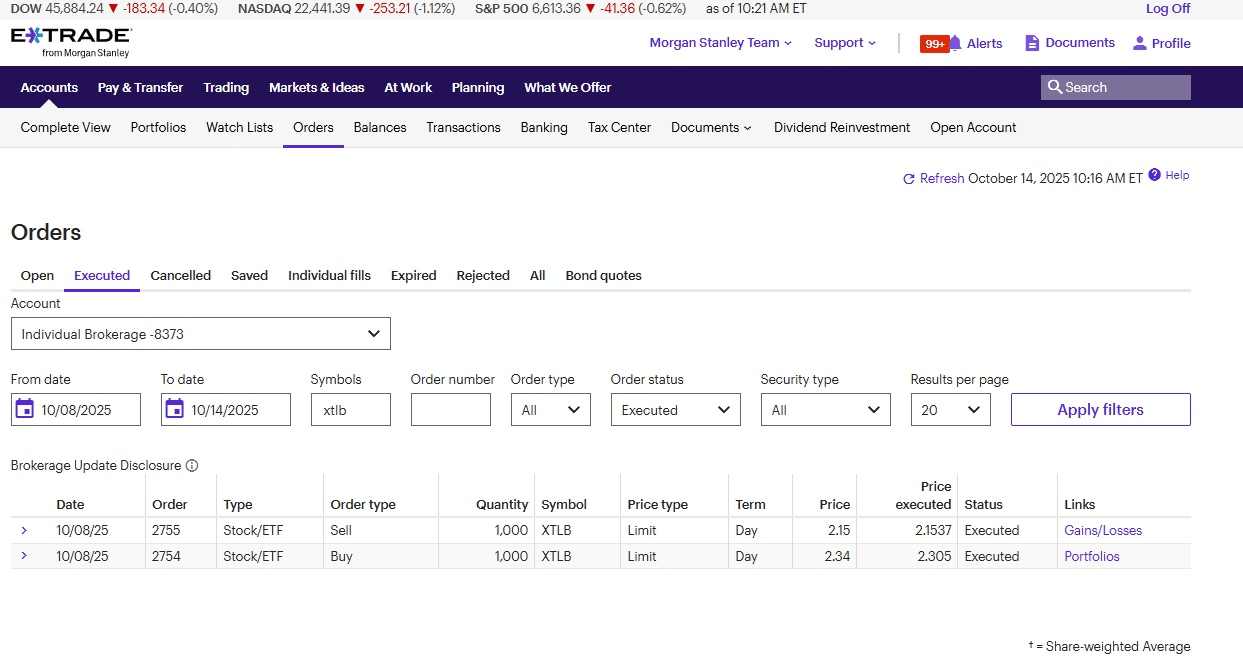The height and width of the screenshot is (659, 1243).
Task: Open the Account selection dropdown
Action: (x=200, y=334)
